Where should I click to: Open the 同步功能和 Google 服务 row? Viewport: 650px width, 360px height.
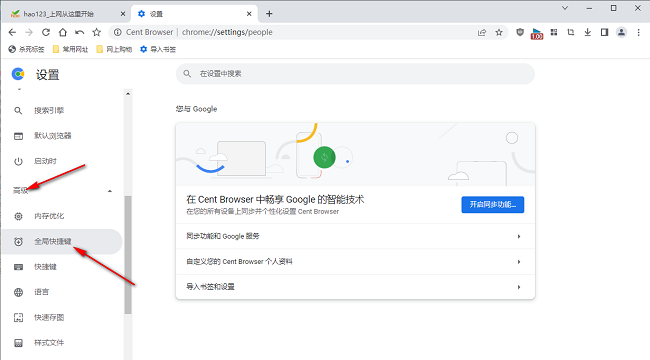[x=355, y=236]
